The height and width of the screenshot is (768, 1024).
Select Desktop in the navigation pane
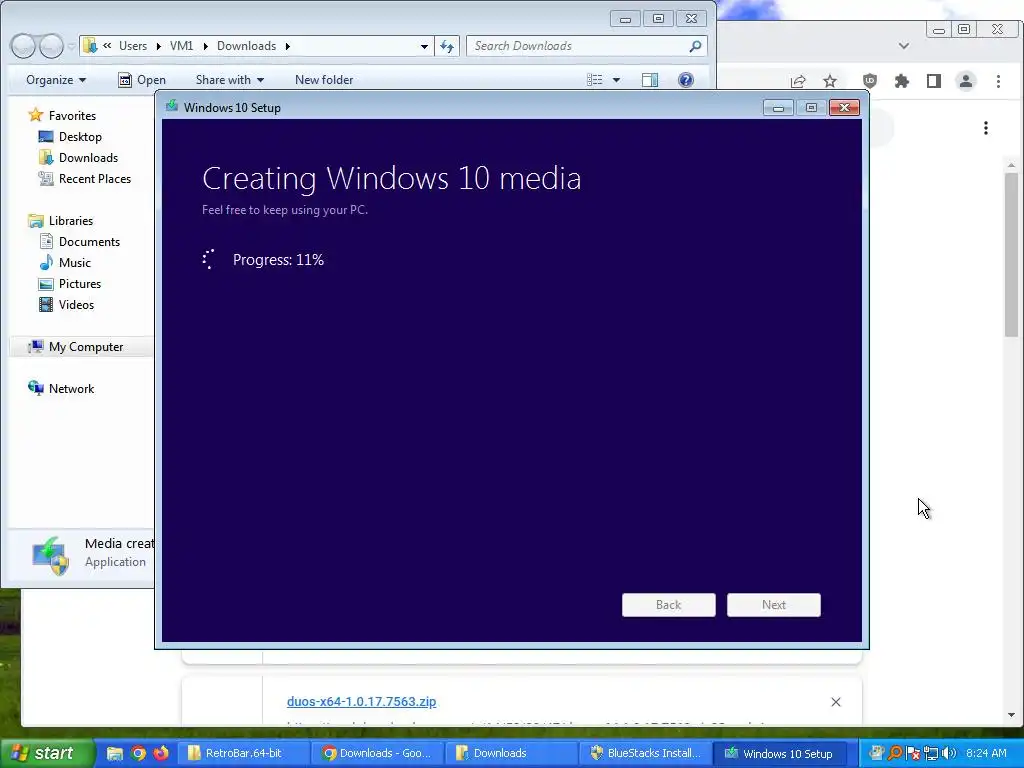(70, 136)
